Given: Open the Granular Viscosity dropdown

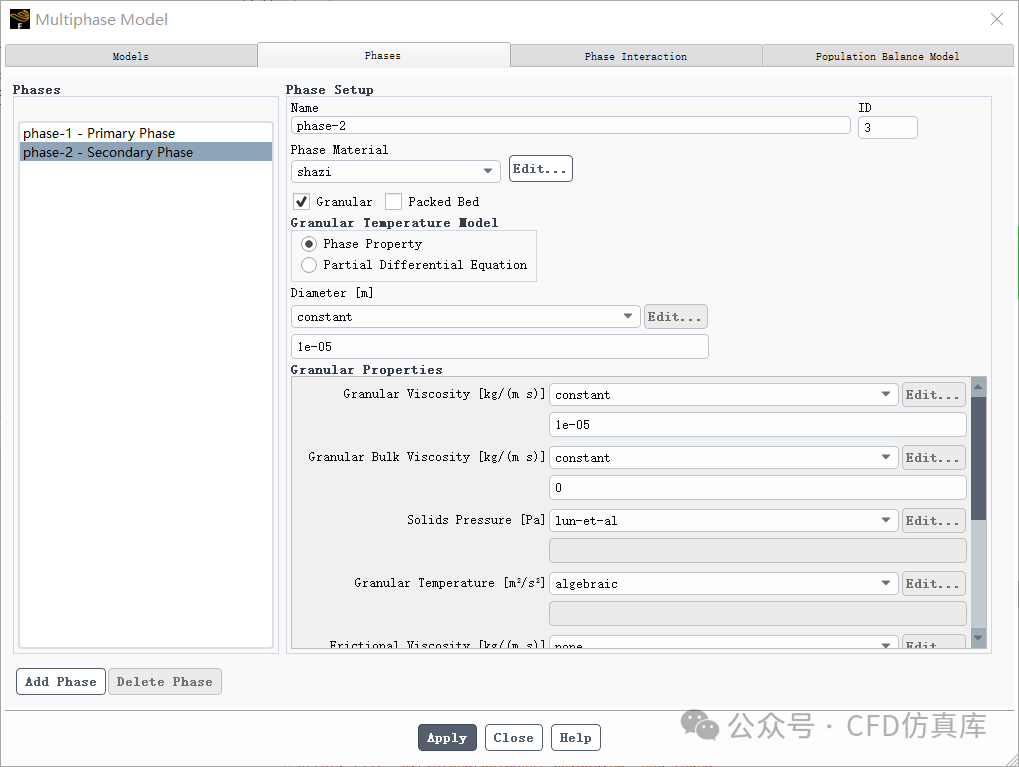Looking at the screenshot, I should [723, 395].
